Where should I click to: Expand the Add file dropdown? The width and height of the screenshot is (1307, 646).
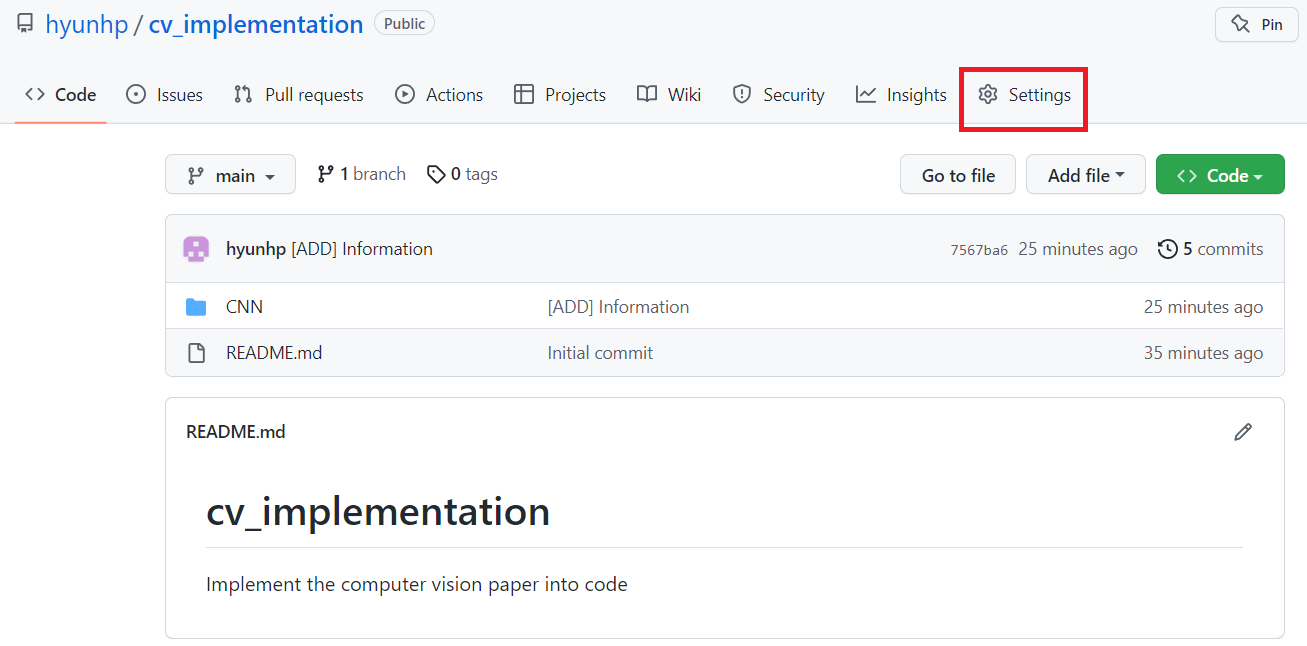pos(1086,175)
